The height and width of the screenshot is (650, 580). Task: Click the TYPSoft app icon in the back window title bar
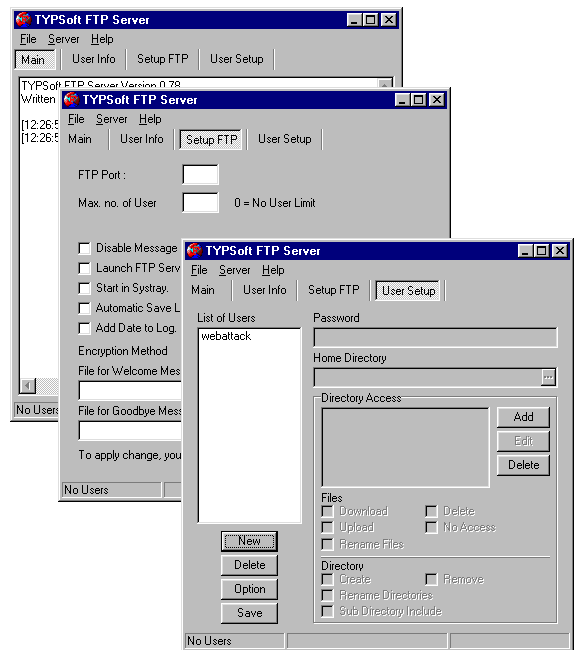tap(23, 19)
